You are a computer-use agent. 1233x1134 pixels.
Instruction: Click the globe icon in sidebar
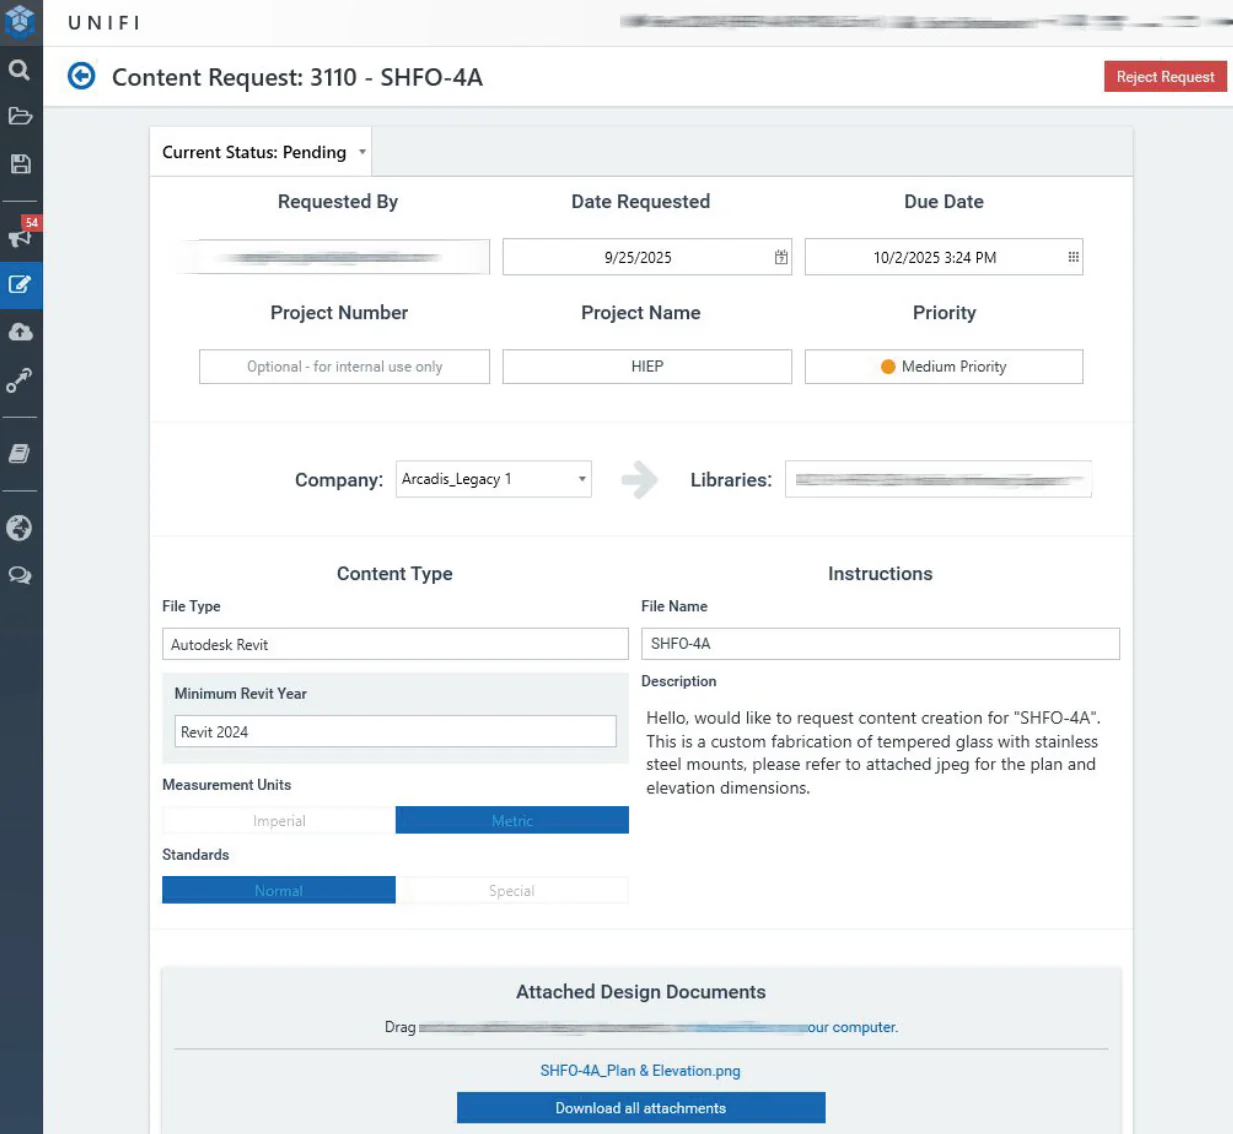(20, 528)
